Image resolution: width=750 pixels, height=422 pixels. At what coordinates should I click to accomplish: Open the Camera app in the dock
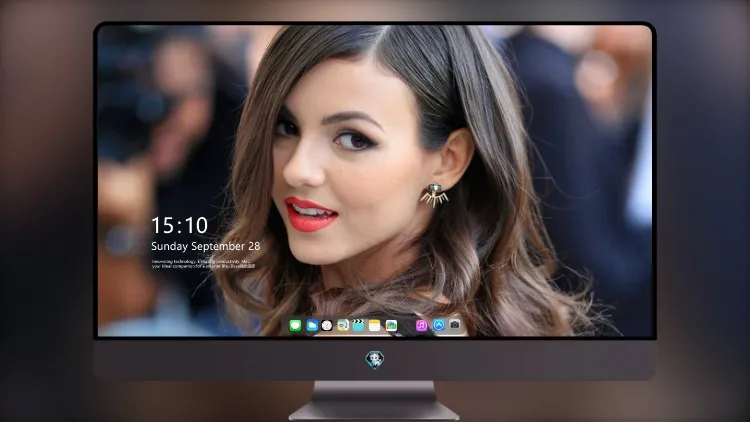click(455, 325)
